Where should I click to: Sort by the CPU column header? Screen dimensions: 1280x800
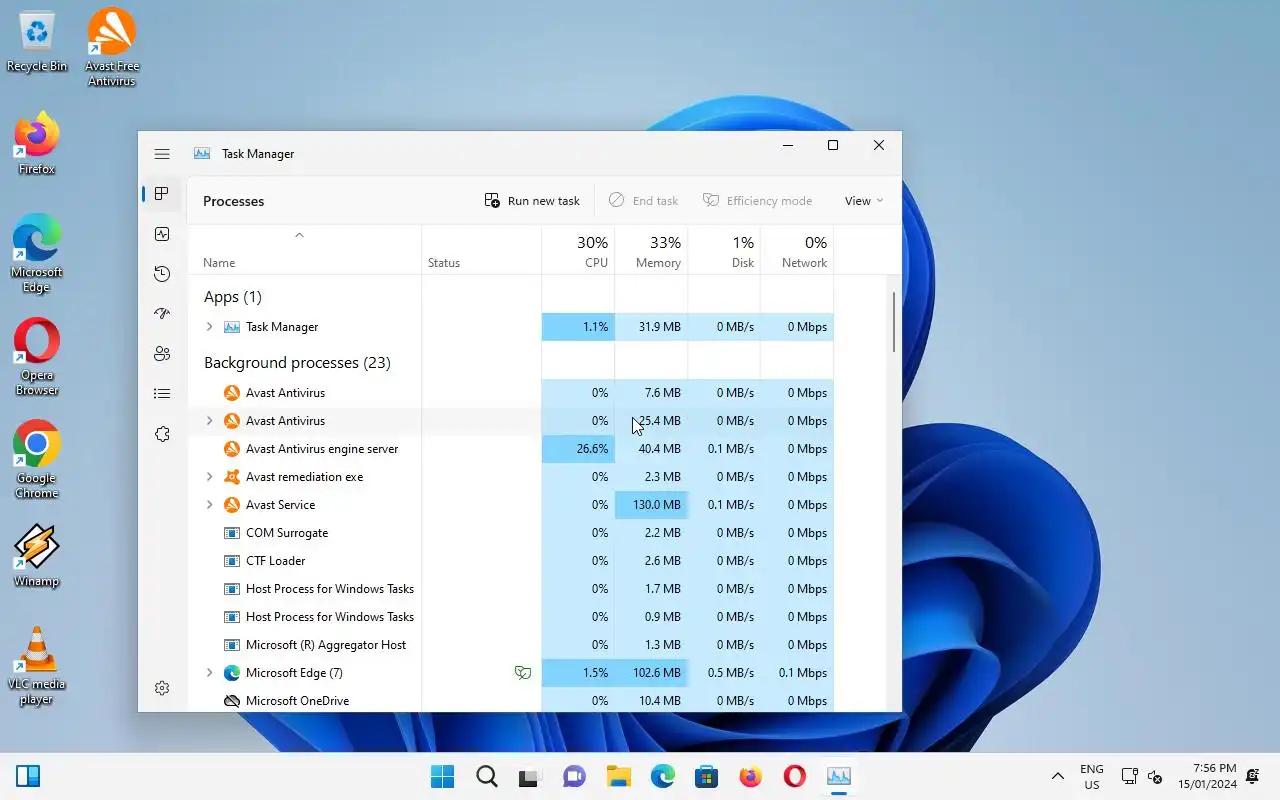click(x=578, y=251)
